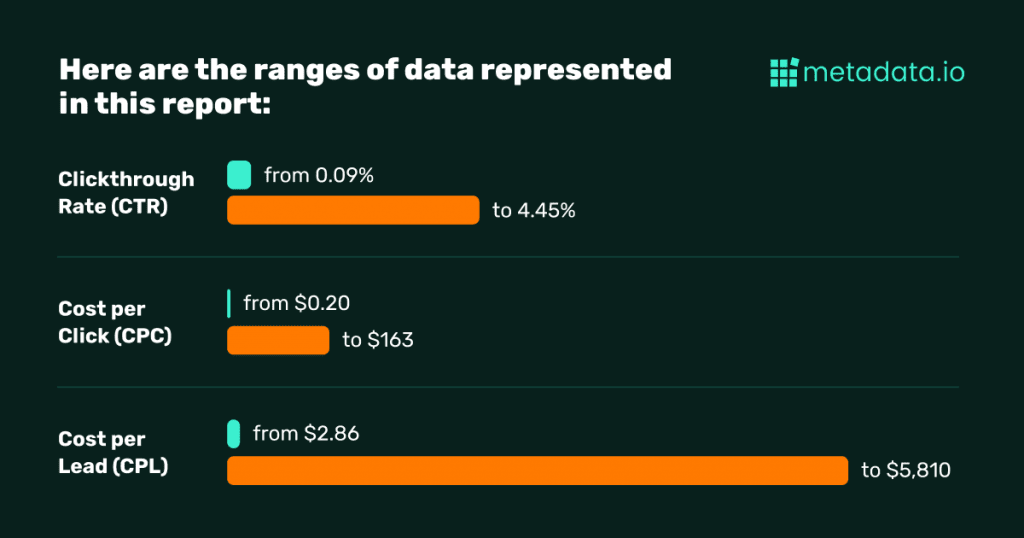Screen dimensions: 1024x538
Task: Click the divider line below the CTR section
Action: (x=507, y=257)
